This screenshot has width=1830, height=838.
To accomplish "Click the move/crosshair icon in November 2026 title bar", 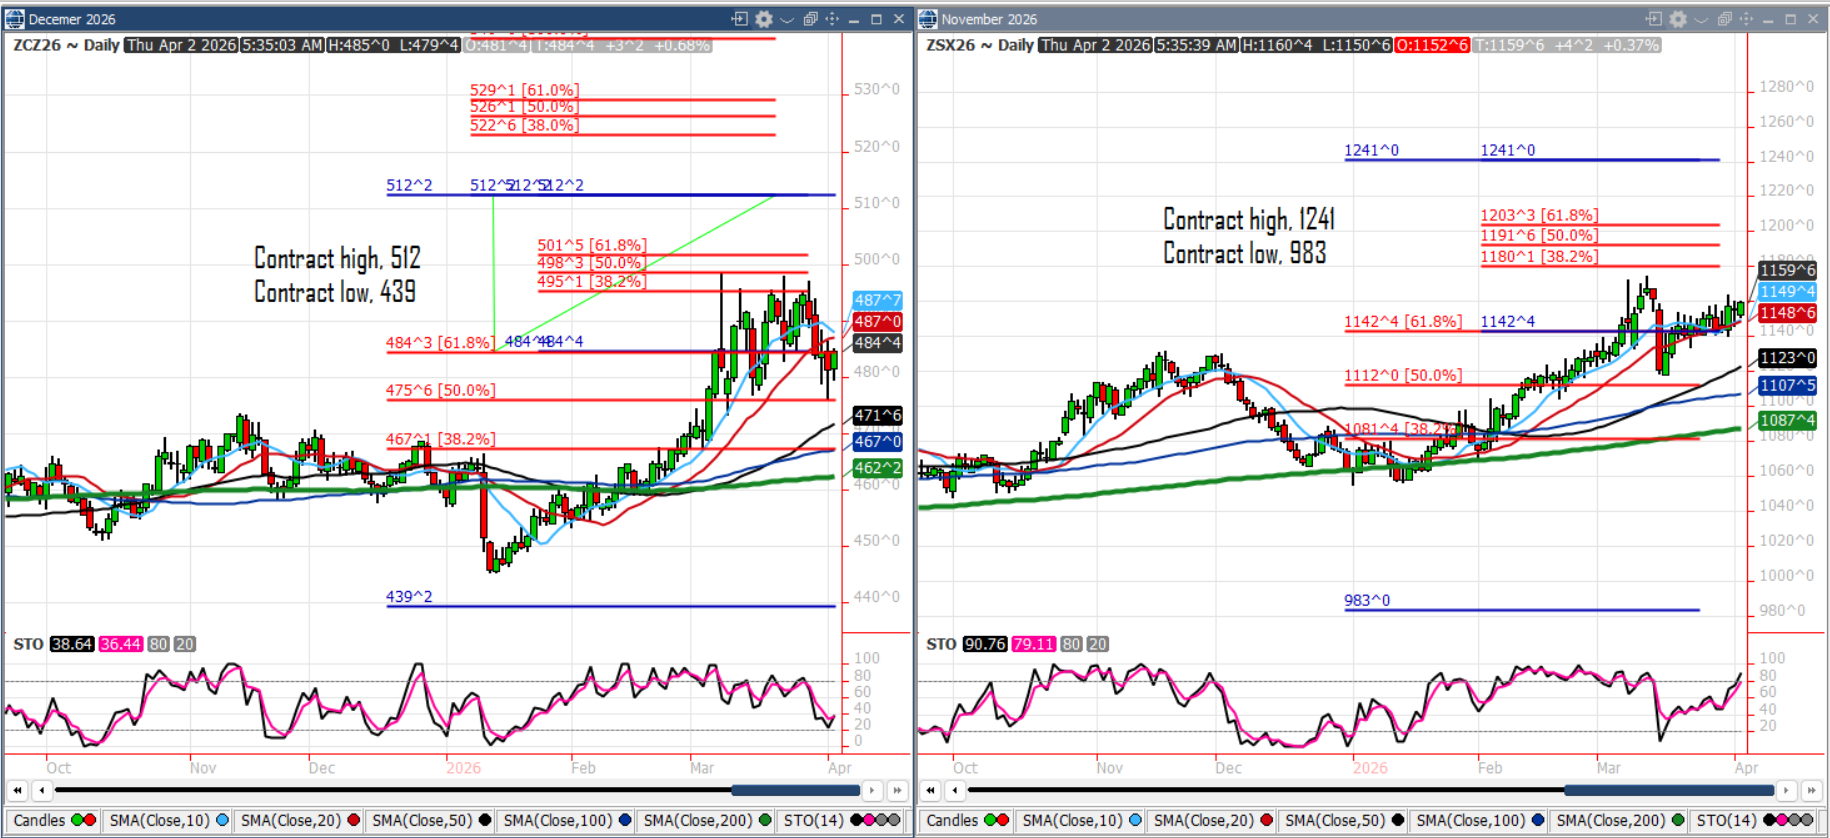I will coord(1746,19).
